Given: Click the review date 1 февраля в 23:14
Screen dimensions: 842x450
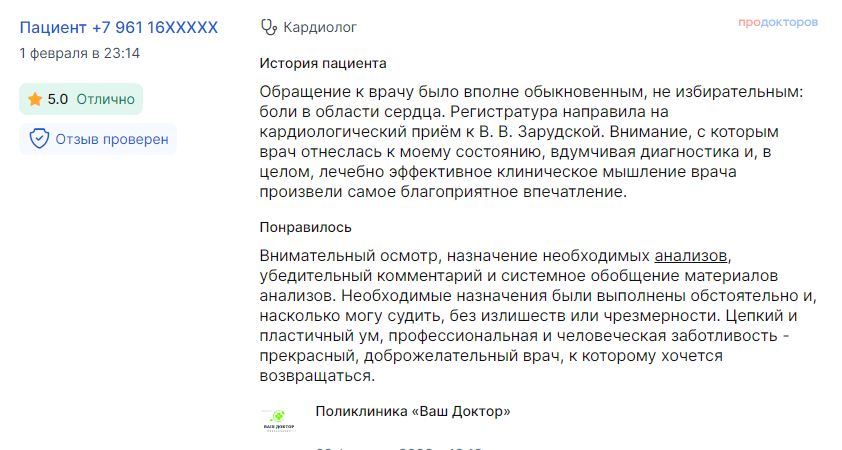Looking at the screenshot, I should 80,53.
